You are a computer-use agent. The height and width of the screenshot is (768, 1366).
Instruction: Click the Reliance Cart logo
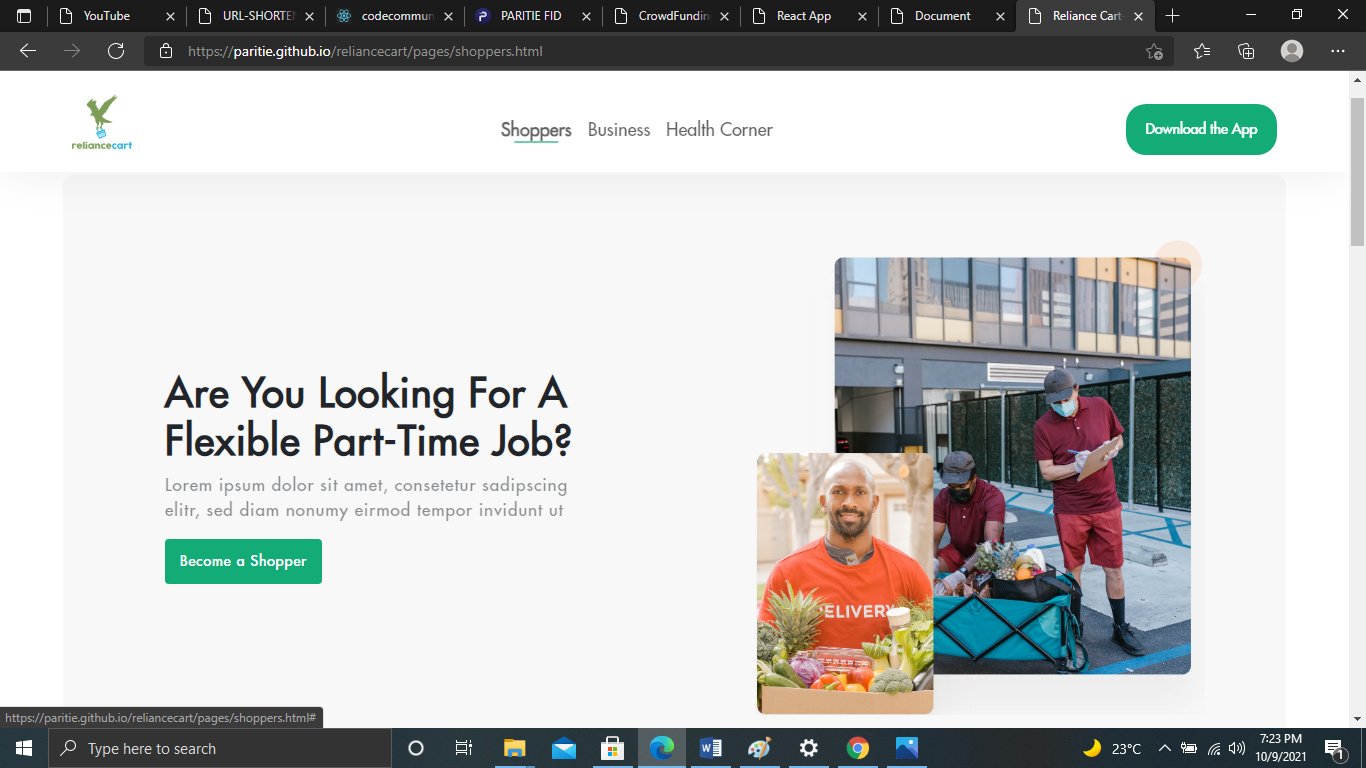102,123
